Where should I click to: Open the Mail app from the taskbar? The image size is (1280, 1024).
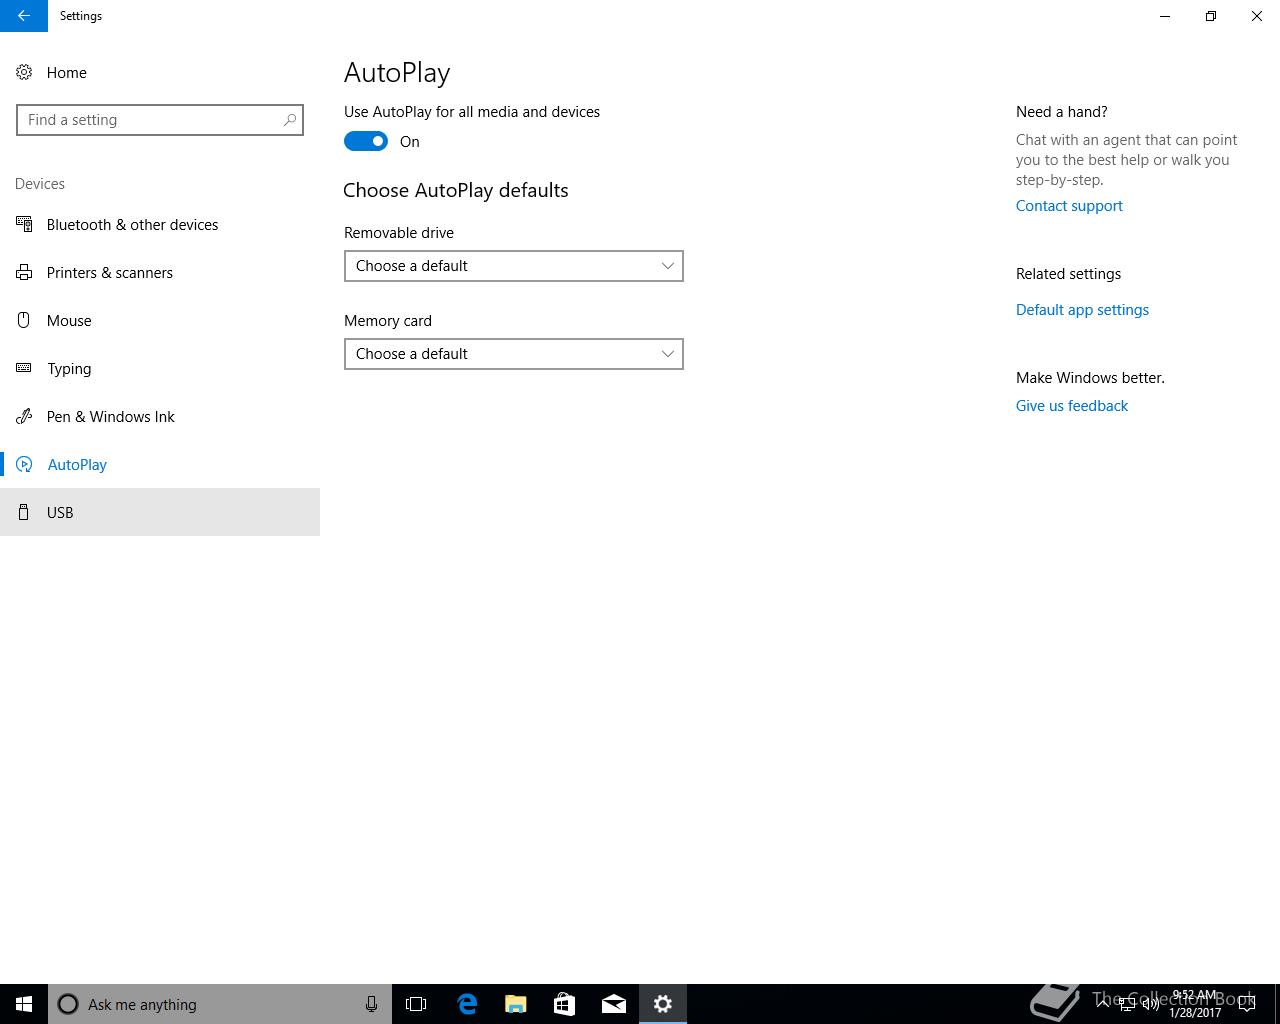613,1004
